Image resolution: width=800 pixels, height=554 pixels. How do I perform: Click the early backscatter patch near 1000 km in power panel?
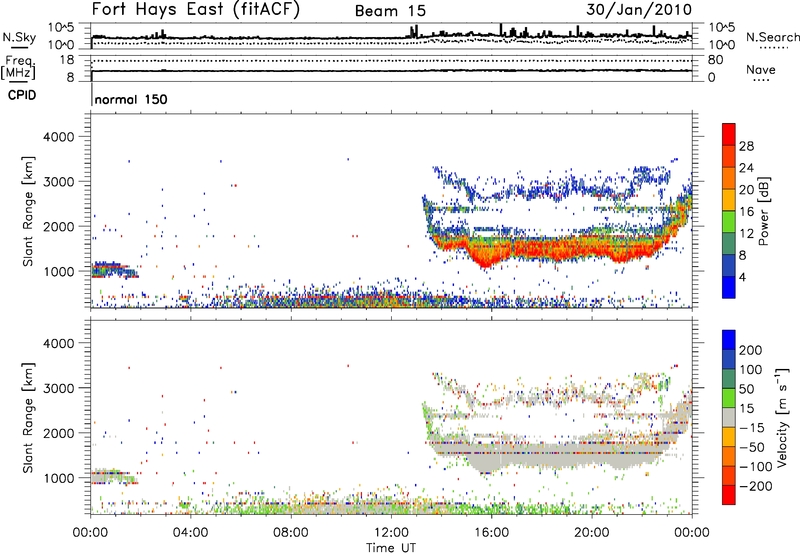click(x=113, y=269)
